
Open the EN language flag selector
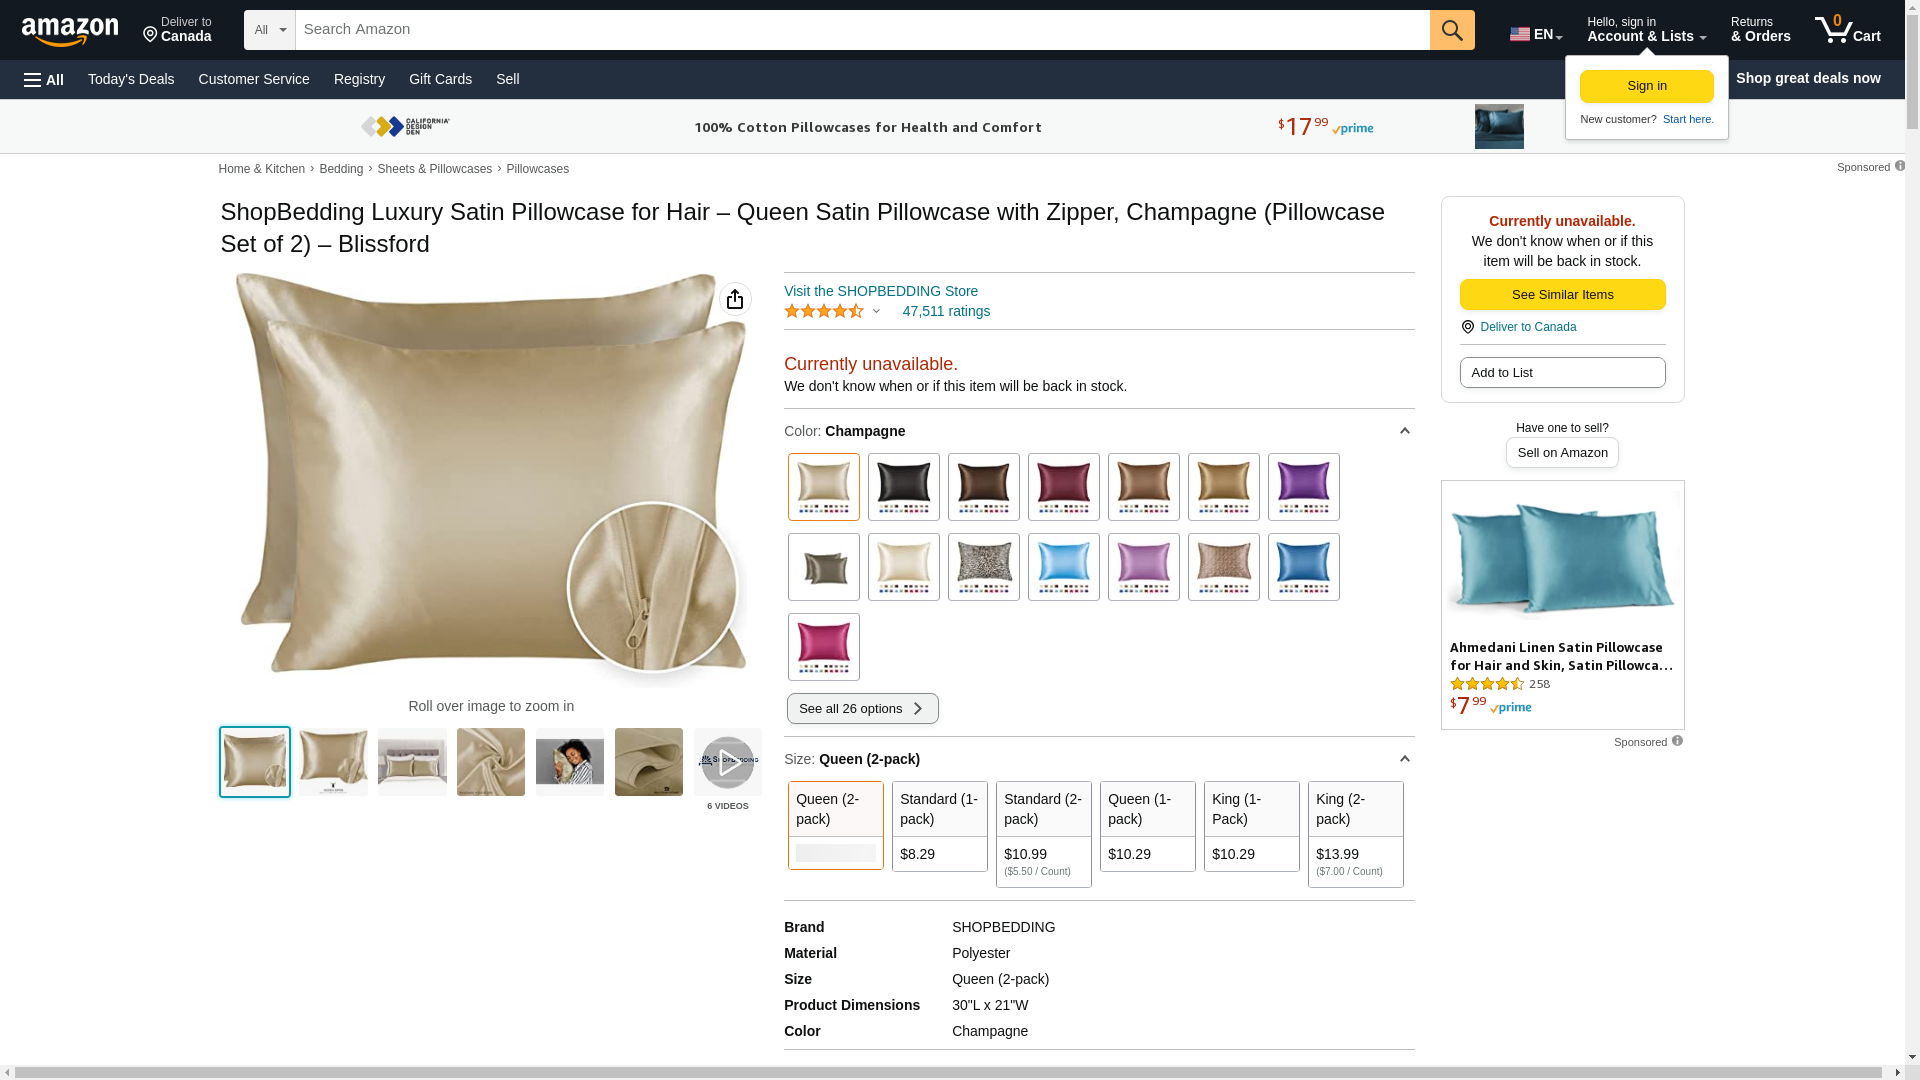pos(1535,34)
